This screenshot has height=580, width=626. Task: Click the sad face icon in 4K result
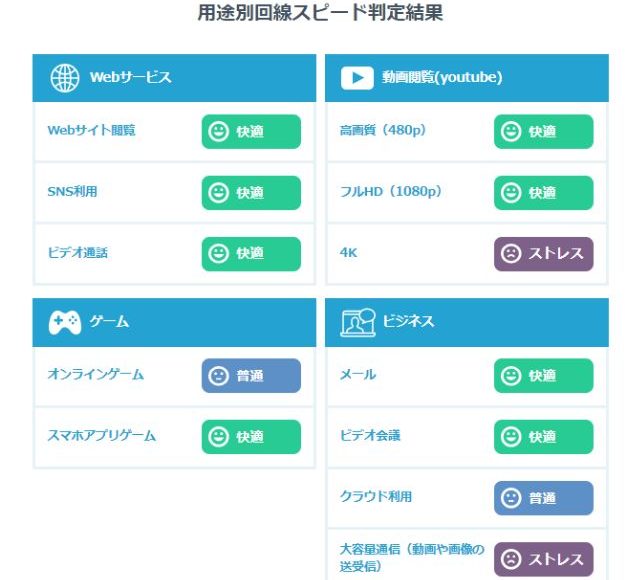(x=511, y=254)
